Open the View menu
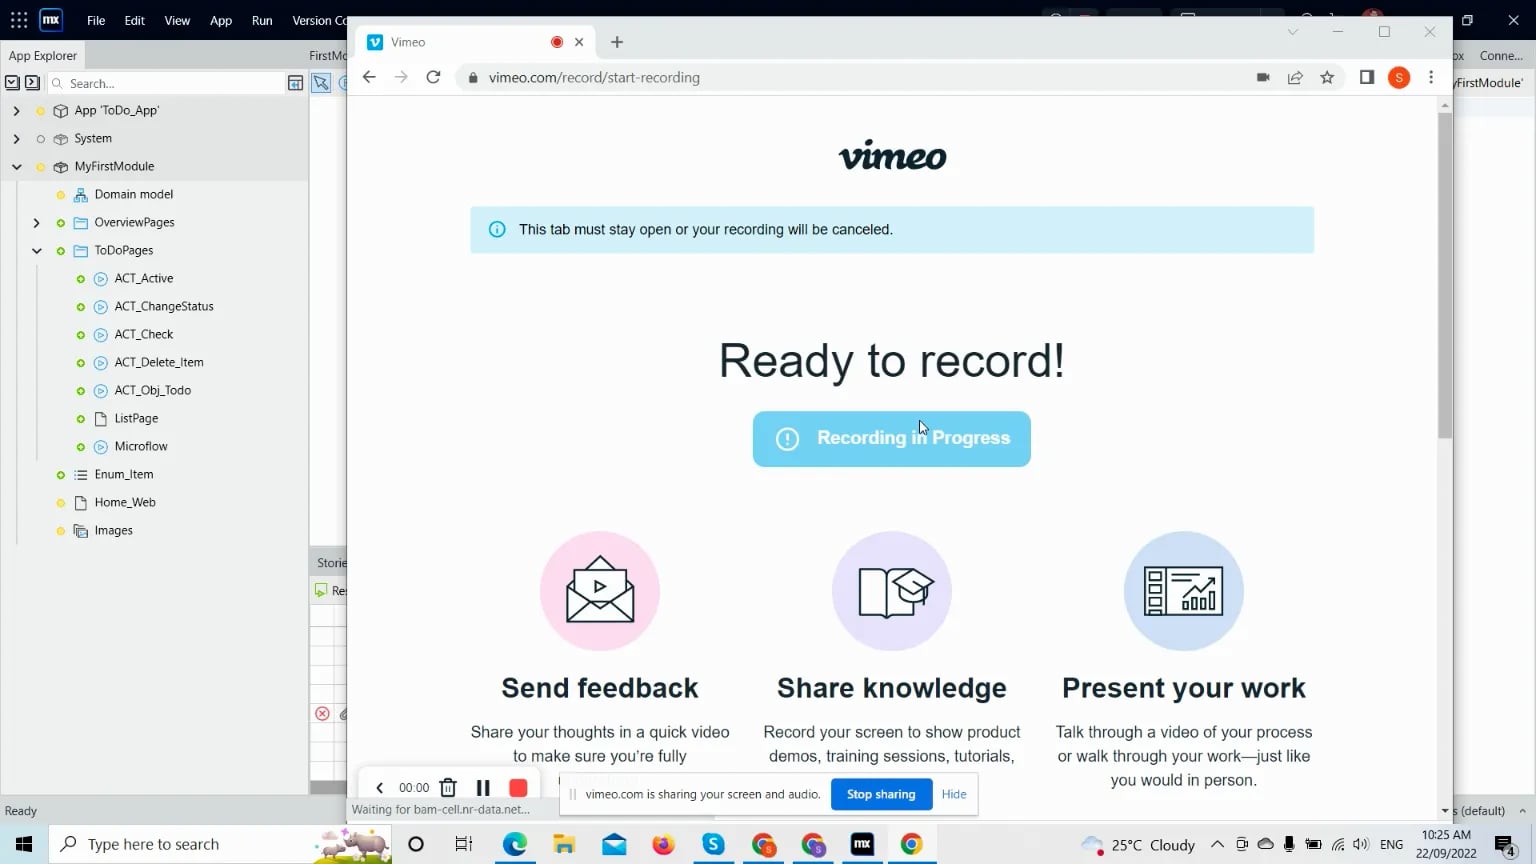Image resolution: width=1536 pixels, height=864 pixels. click(177, 20)
